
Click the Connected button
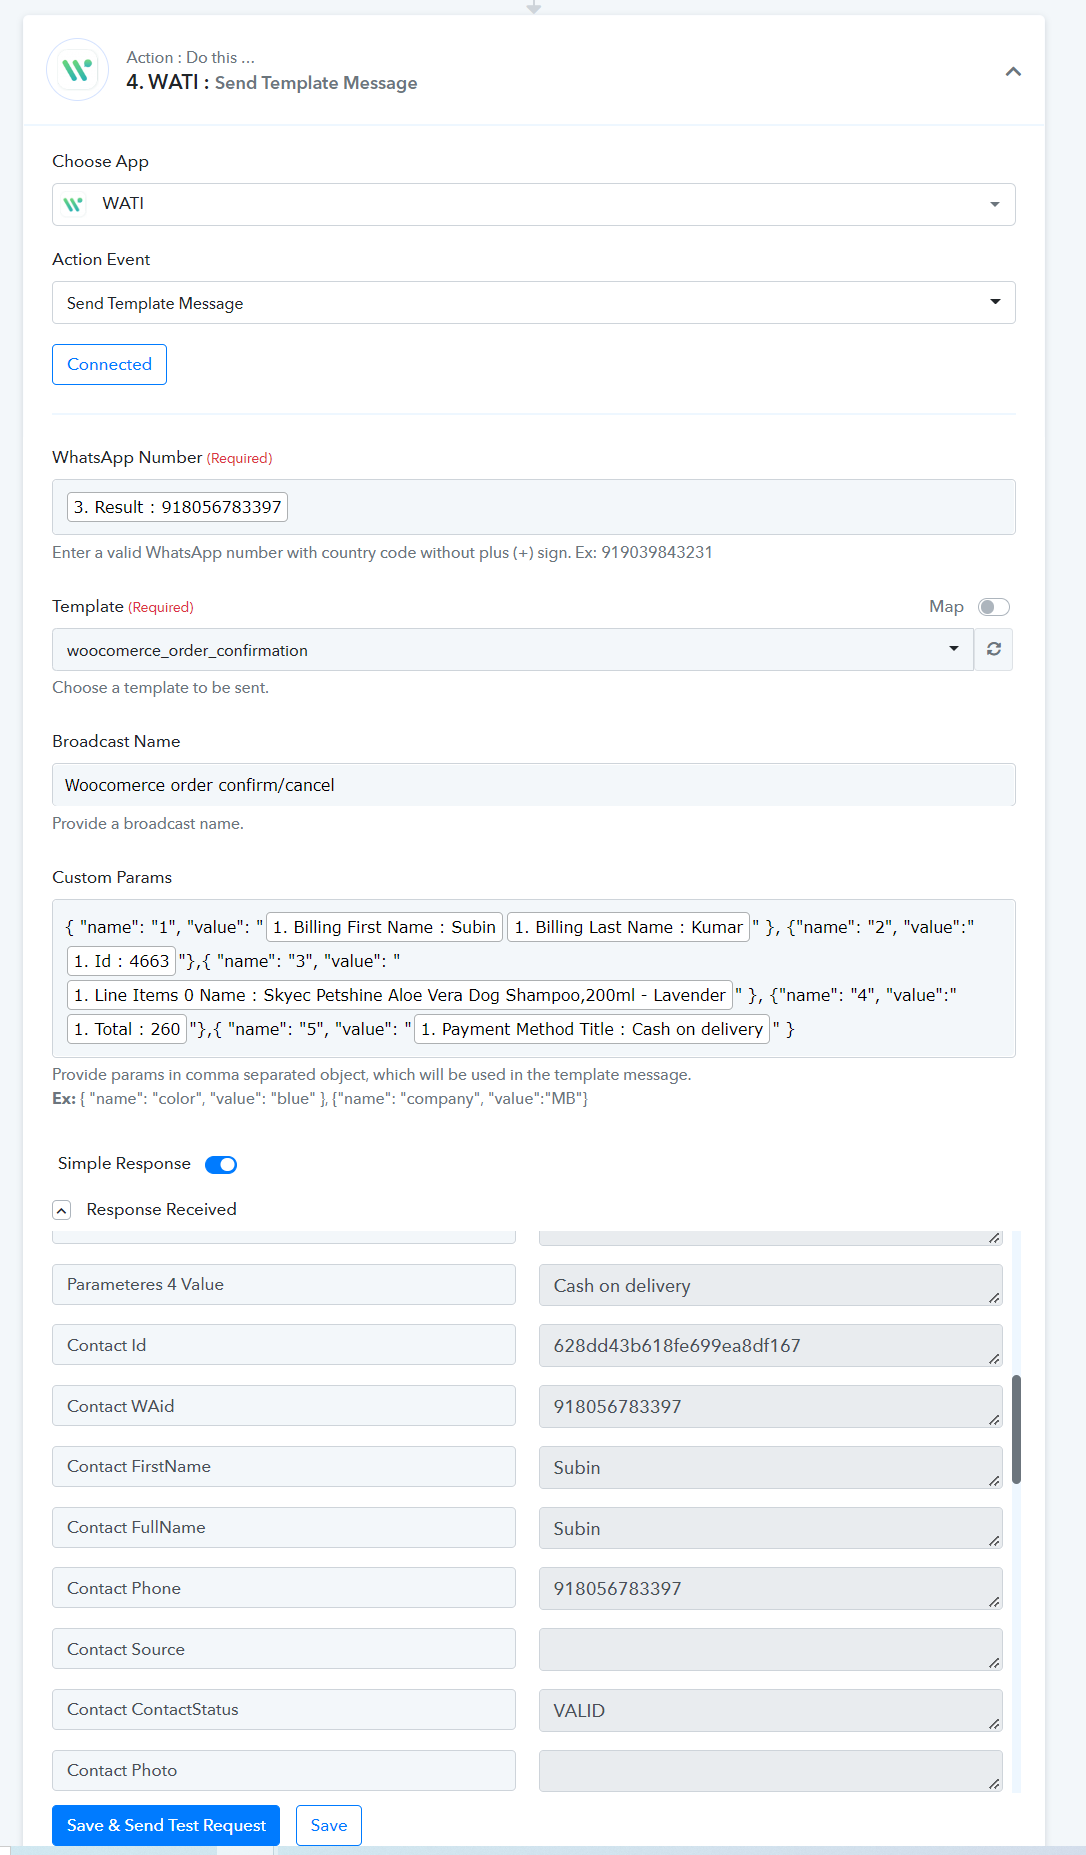coord(109,364)
